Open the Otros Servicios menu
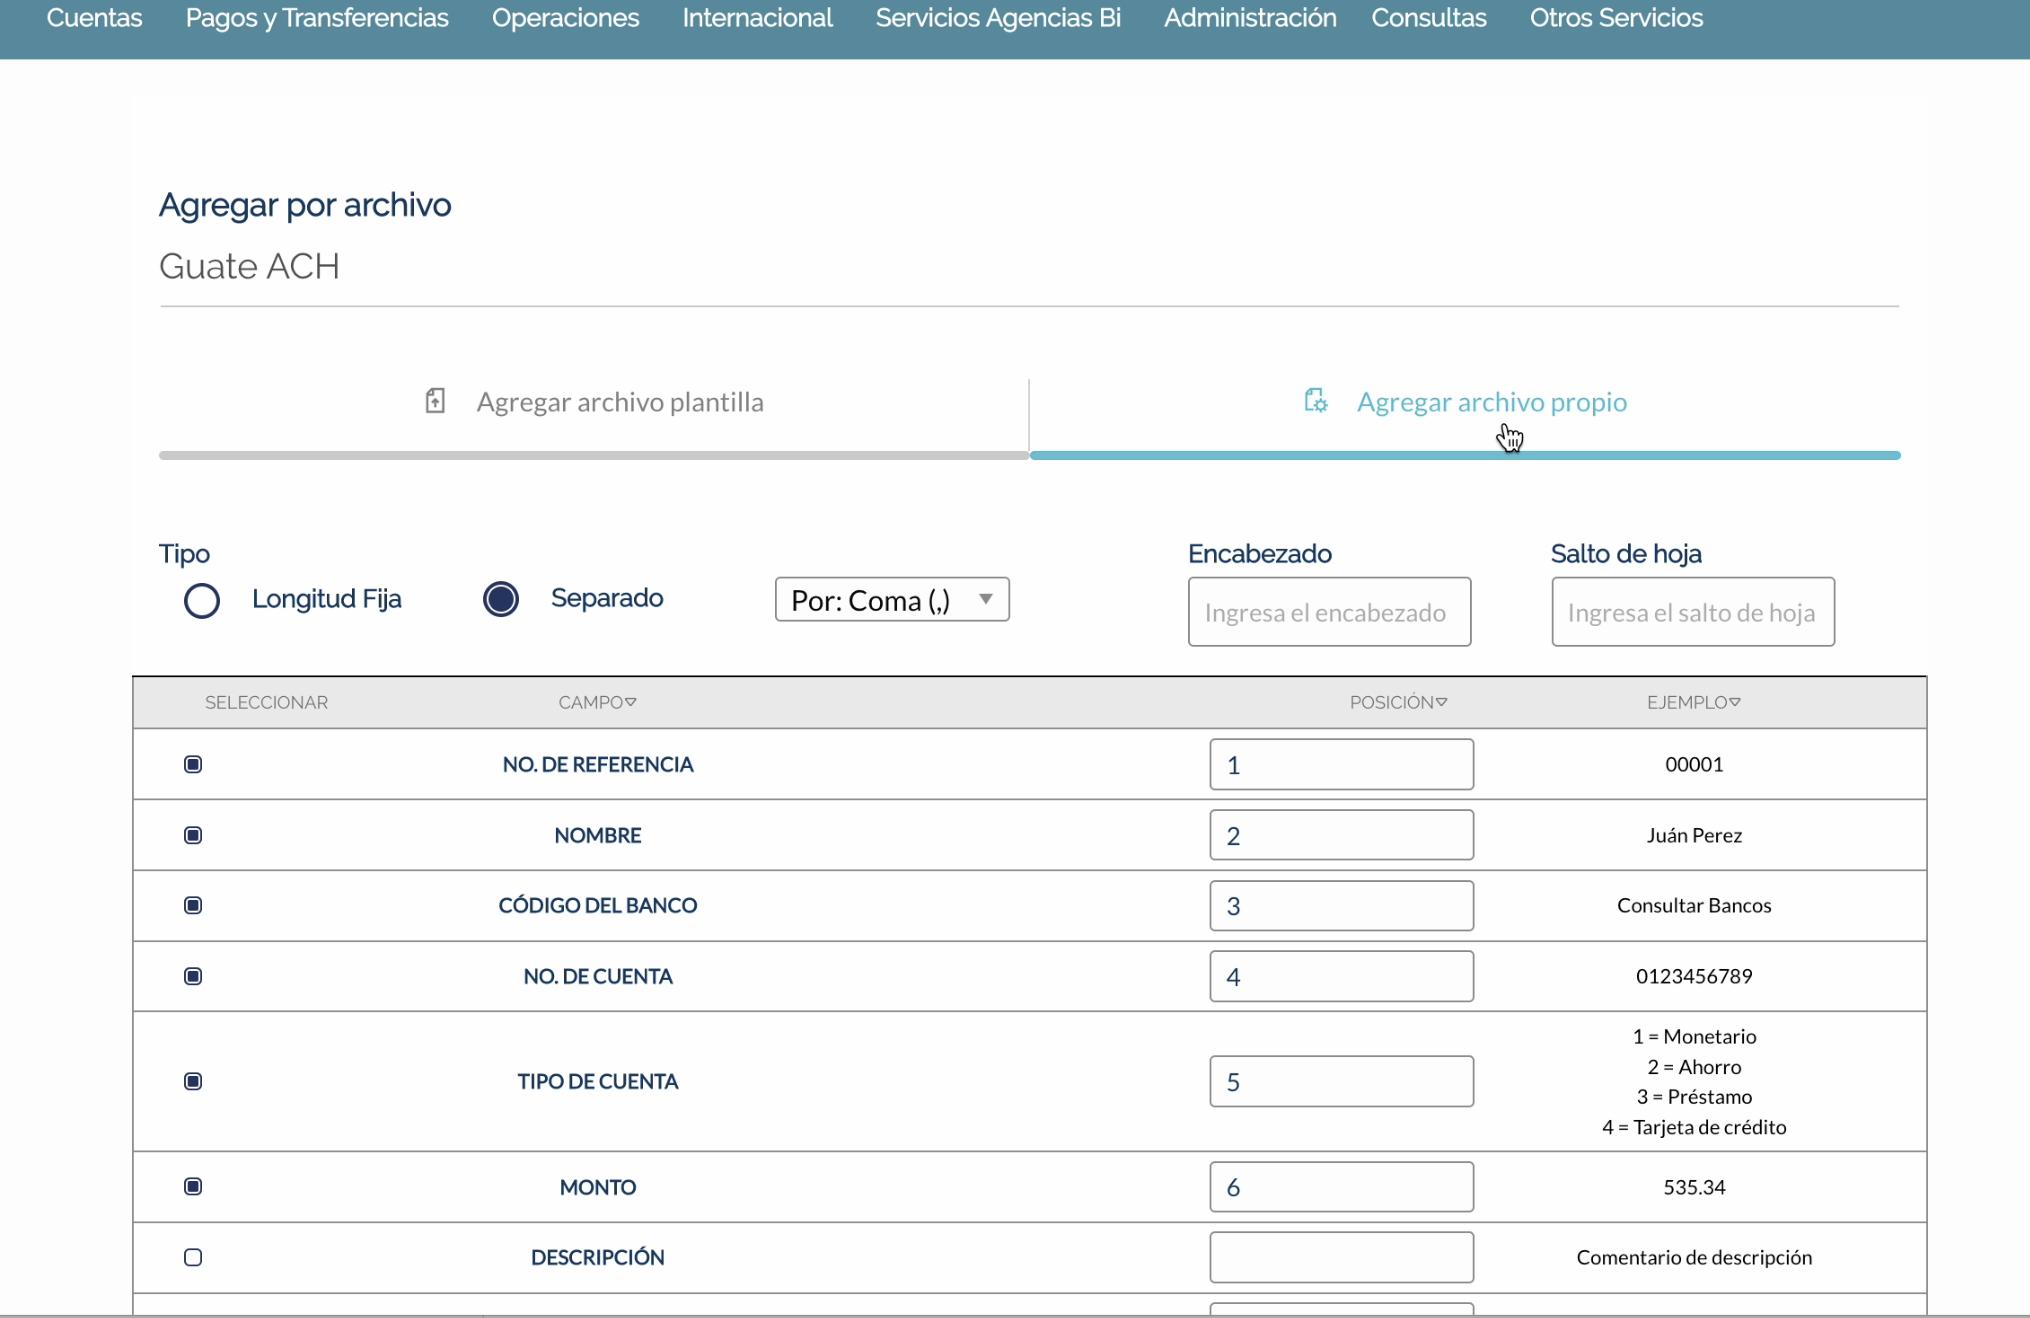The width and height of the screenshot is (2030, 1318). [1616, 18]
